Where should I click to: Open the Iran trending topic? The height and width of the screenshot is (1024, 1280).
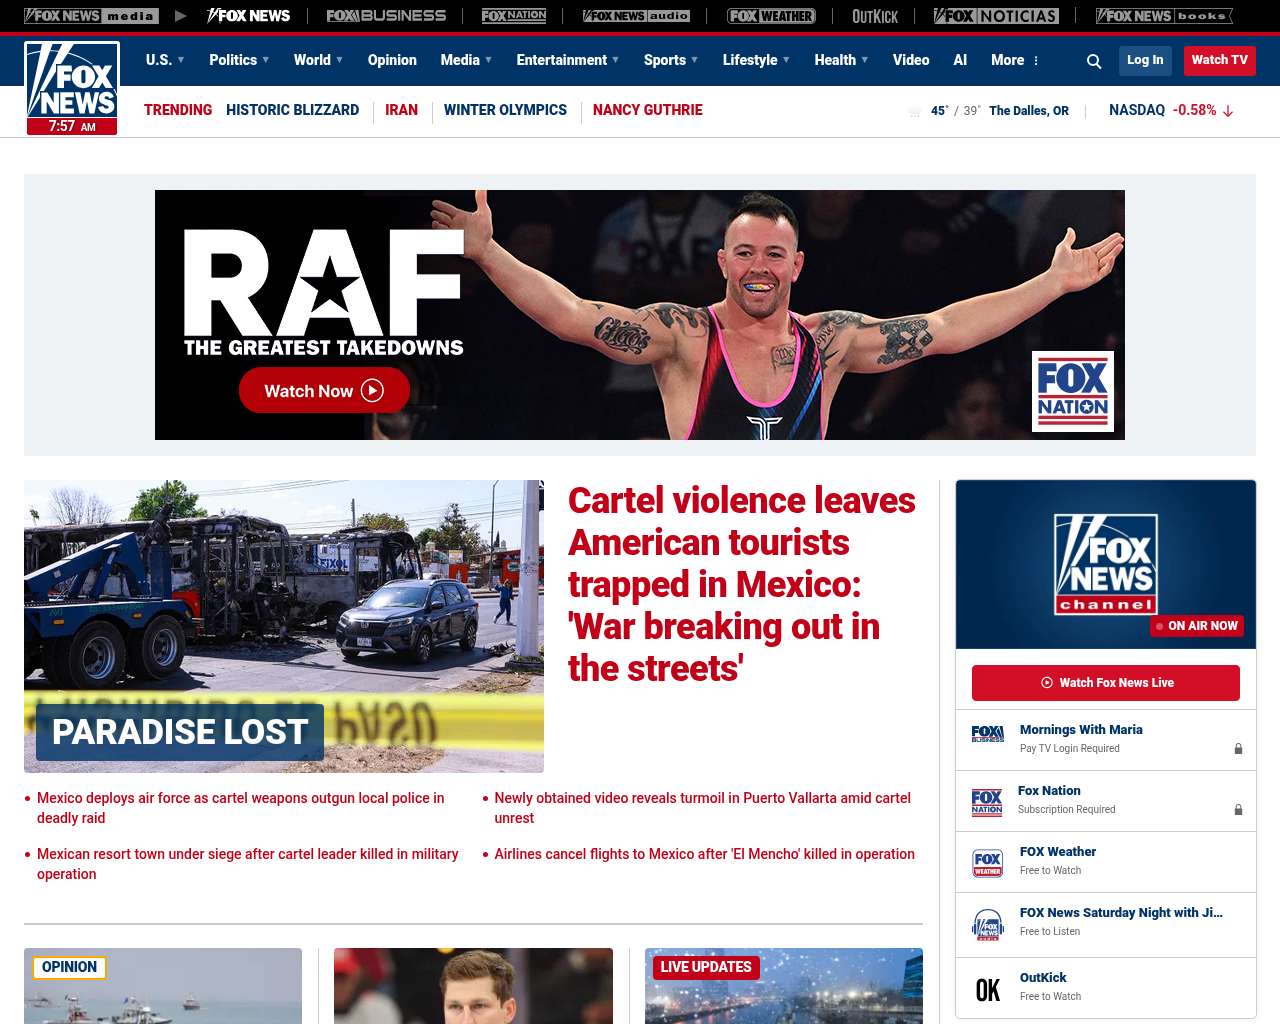[x=402, y=110]
